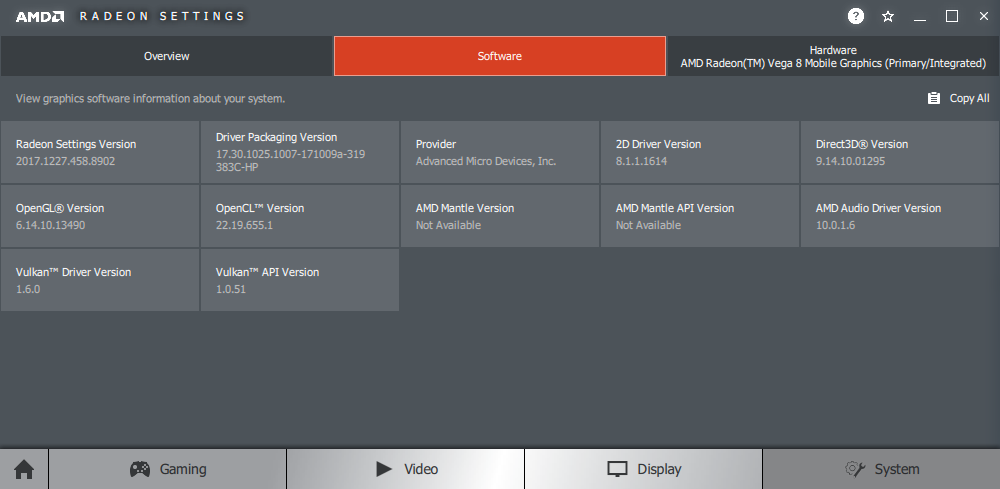1000x489 pixels.
Task: Select the Direct3D Version tile
Action: pos(900,152)
